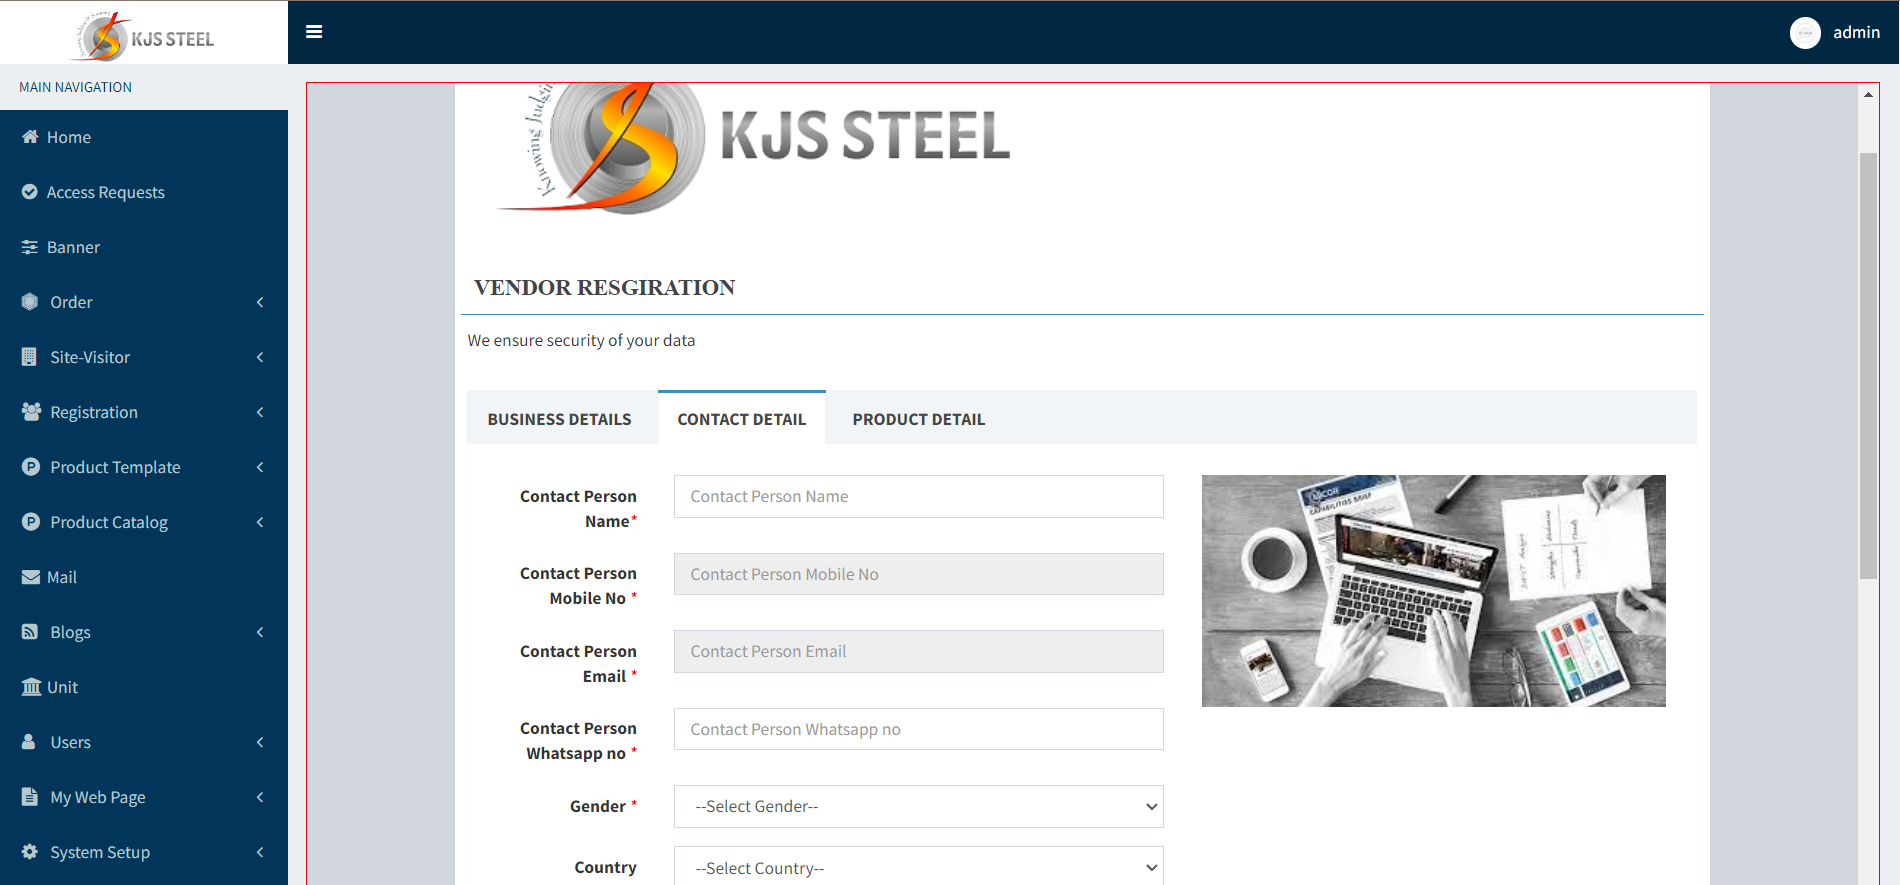Click 'We ensure security of your data'
Viewport: 1900px width, 885px height.
[581, 340]
